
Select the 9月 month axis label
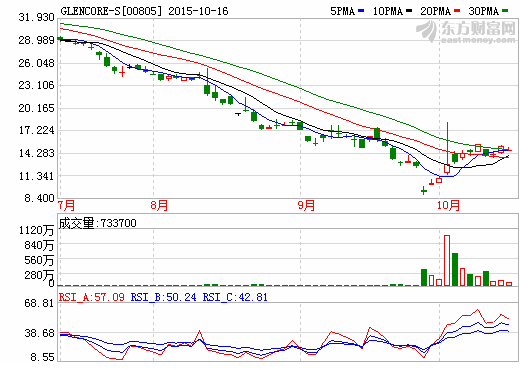(x=306, y=205)
